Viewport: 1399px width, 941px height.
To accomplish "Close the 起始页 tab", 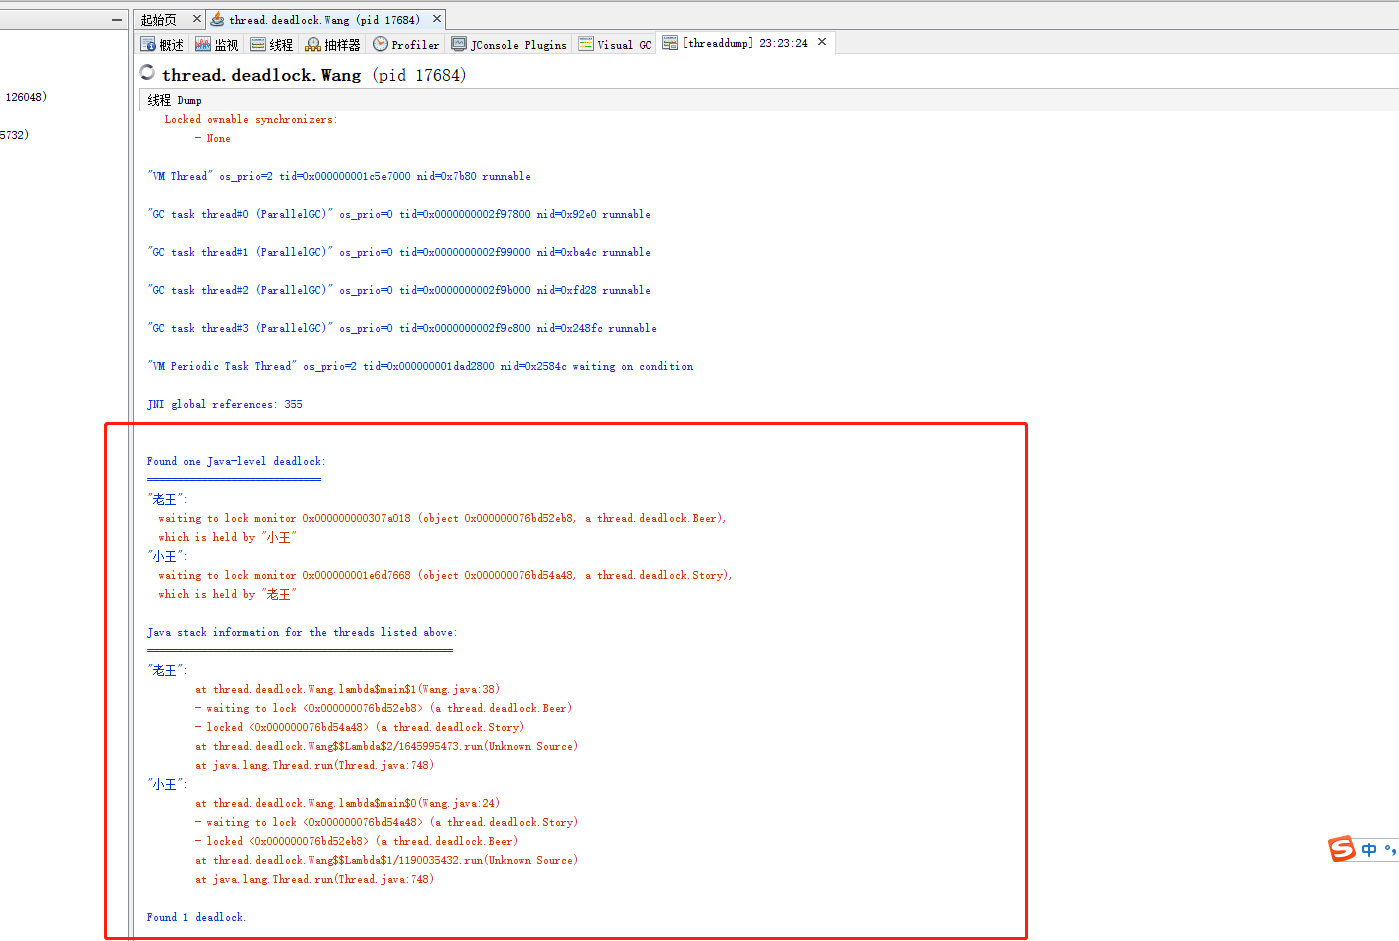I will coord(196,18).
